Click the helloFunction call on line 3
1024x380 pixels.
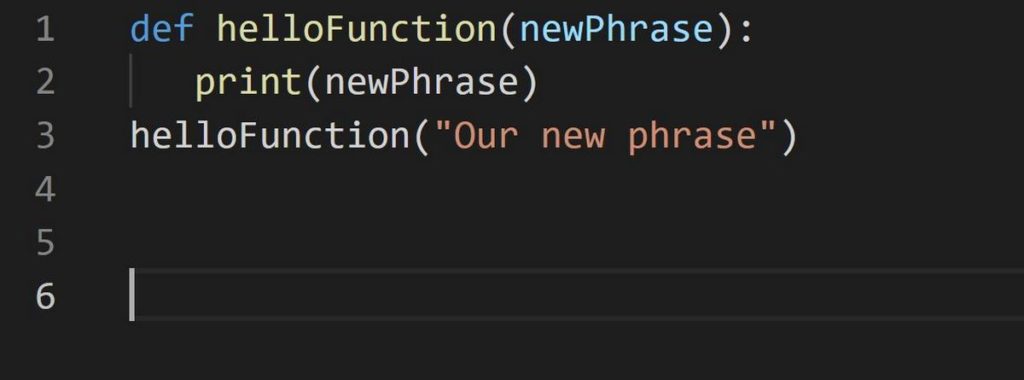[x=270, y=136]
